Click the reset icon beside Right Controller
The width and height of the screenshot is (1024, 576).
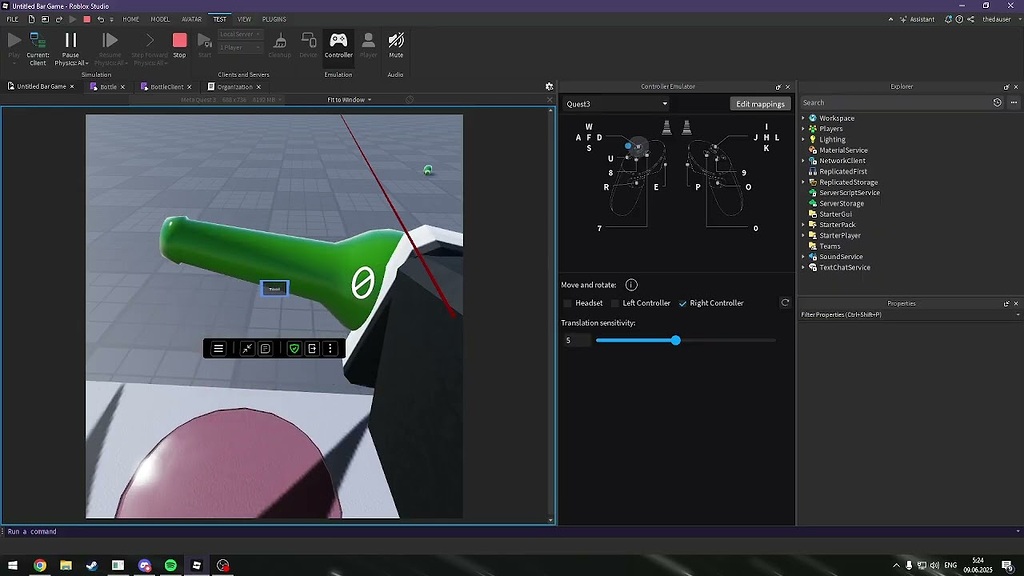(x=785, y=303)
